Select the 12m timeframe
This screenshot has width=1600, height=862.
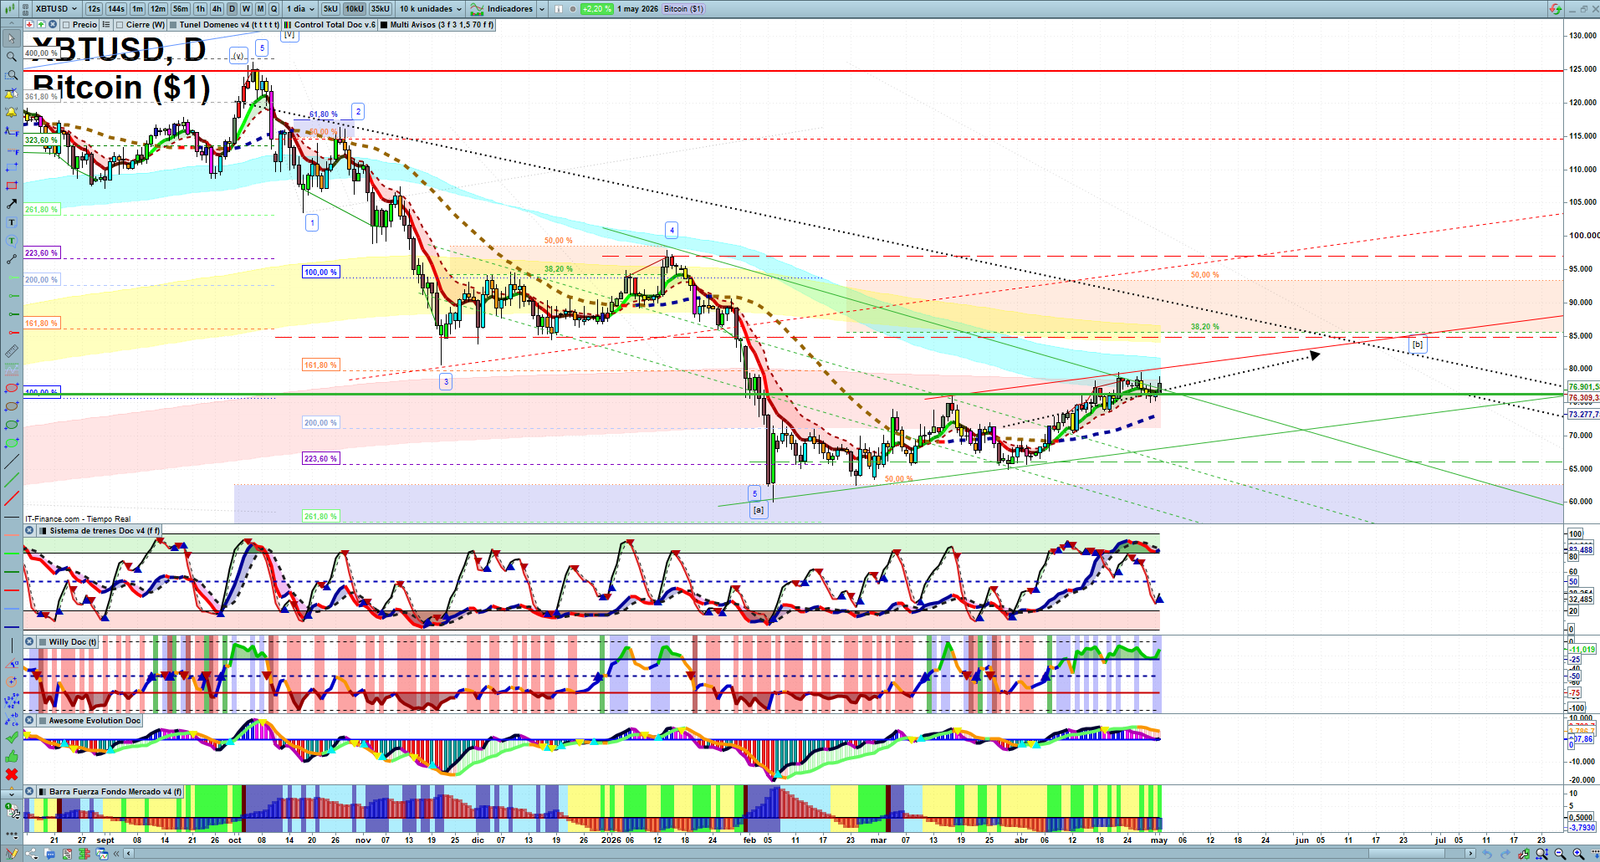pos(158,9)
